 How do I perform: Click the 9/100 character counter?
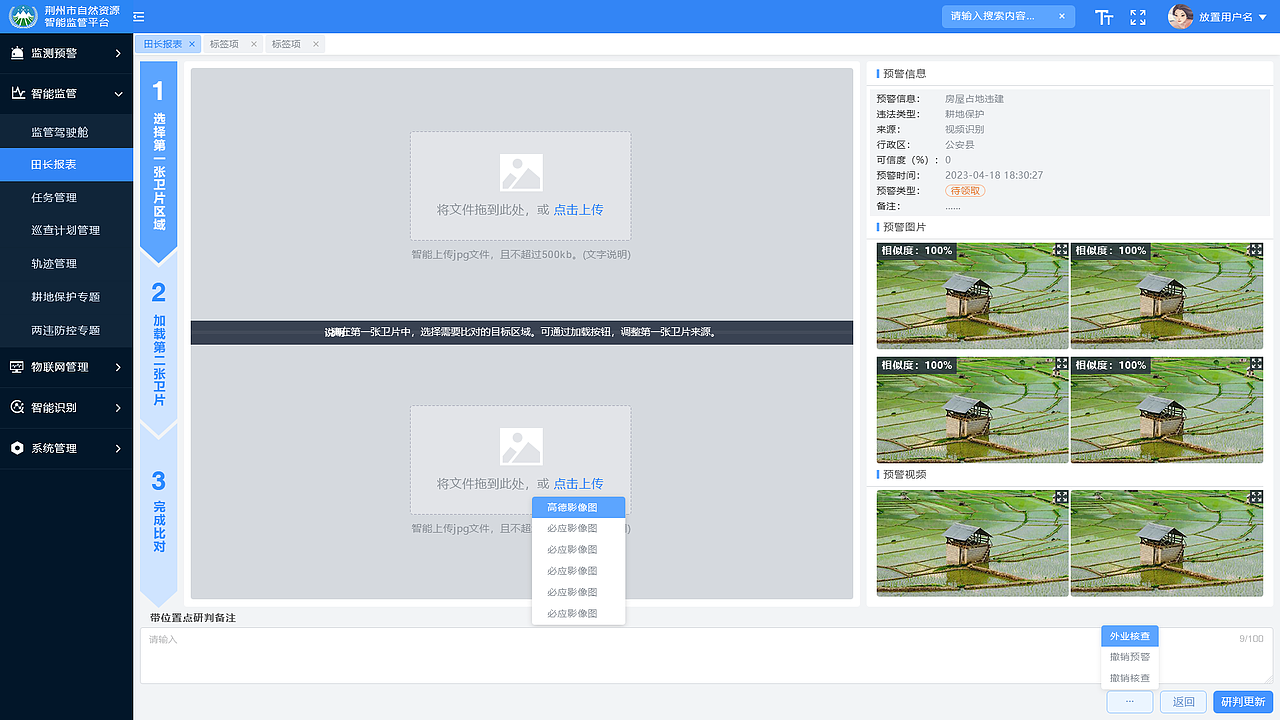(1251, 638)
